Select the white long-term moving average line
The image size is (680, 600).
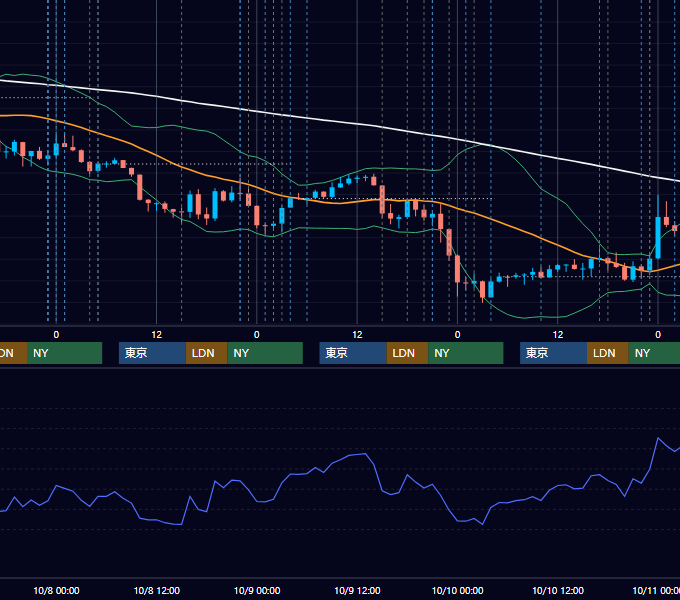click(x=338, y=122)
